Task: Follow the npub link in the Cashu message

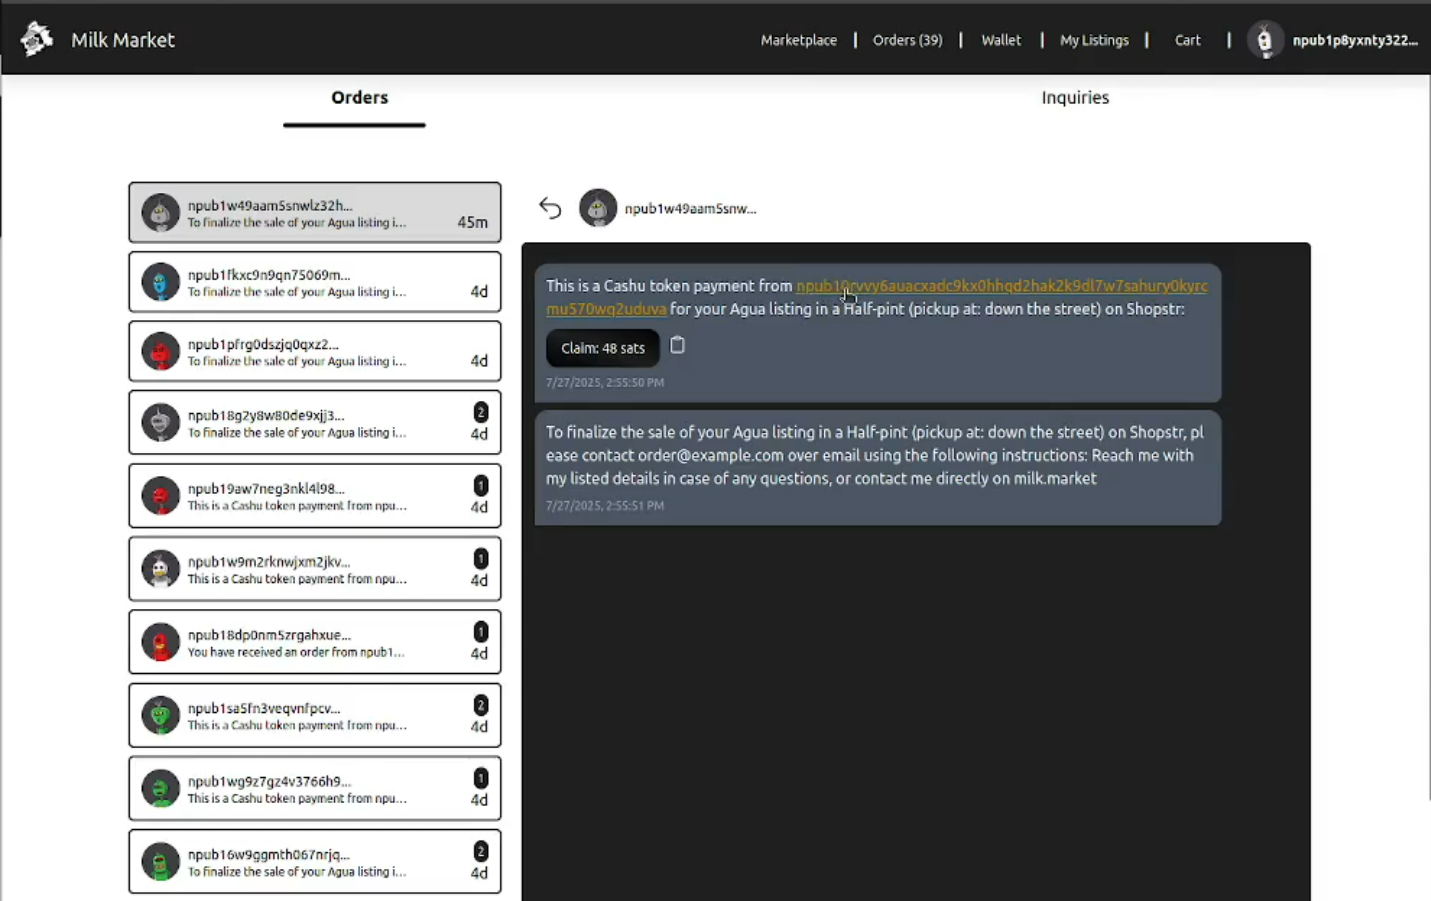Action: click(x=1000, y=286)
